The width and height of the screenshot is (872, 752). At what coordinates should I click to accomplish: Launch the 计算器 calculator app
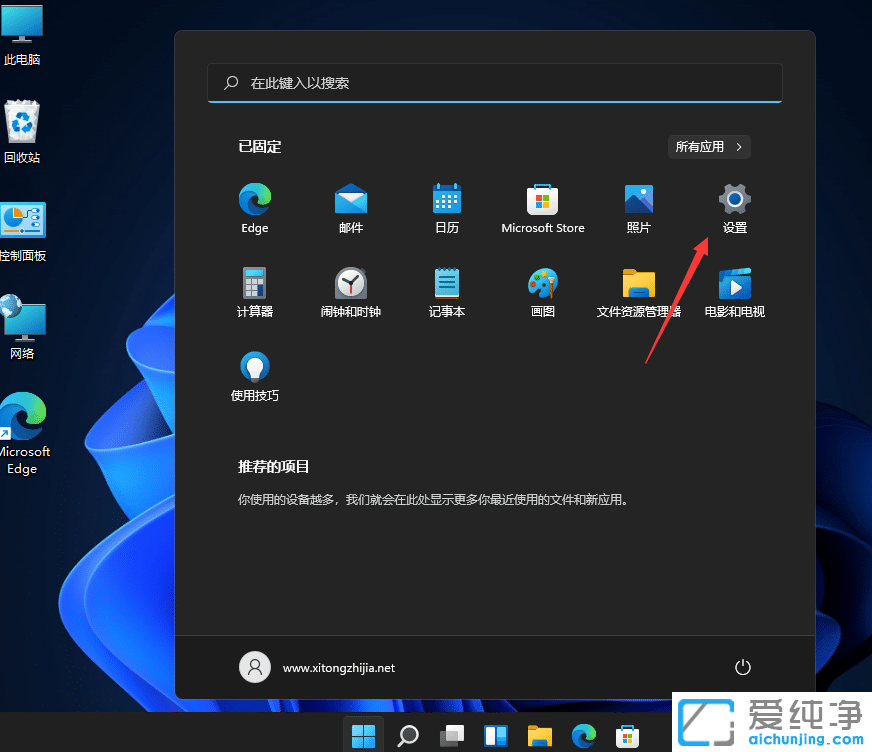(x=255, y=283)
